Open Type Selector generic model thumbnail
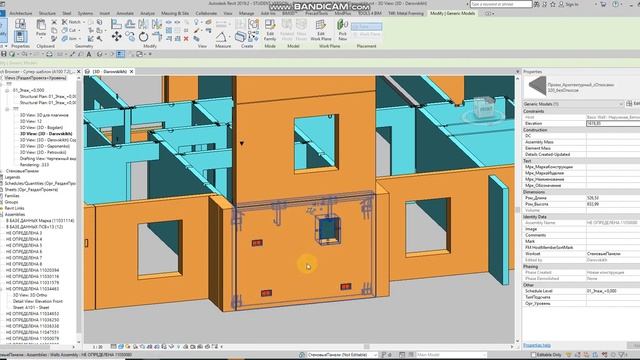 point(536,86)
